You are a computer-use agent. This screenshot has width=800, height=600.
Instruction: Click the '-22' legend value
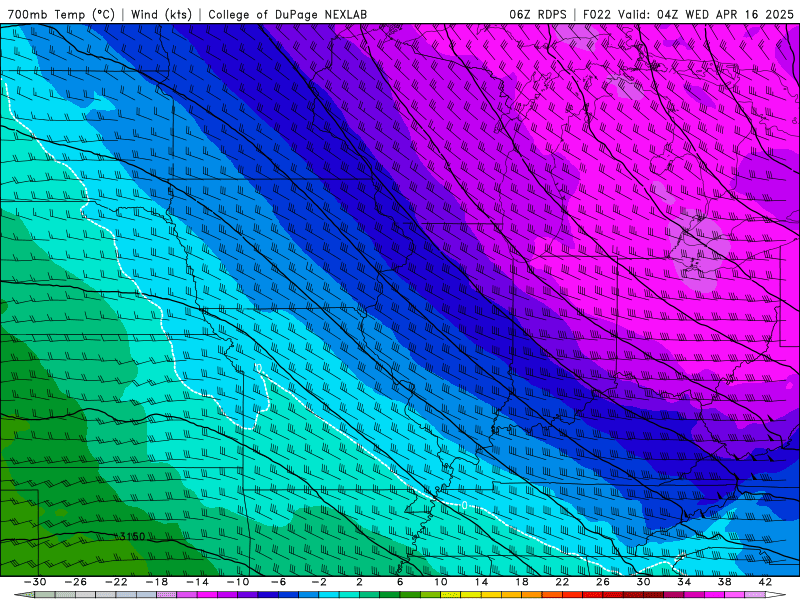click(x=116, y=582)
